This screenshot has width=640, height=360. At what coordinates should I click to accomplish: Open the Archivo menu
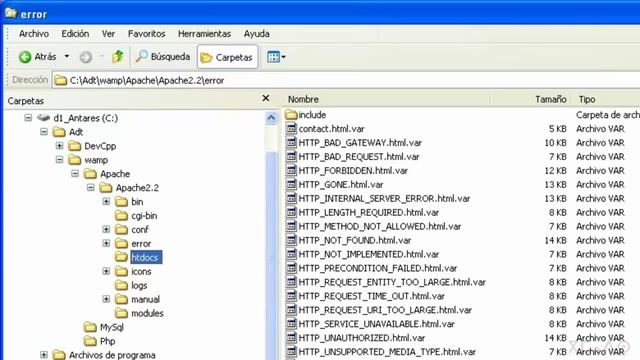tap(34, 34)
